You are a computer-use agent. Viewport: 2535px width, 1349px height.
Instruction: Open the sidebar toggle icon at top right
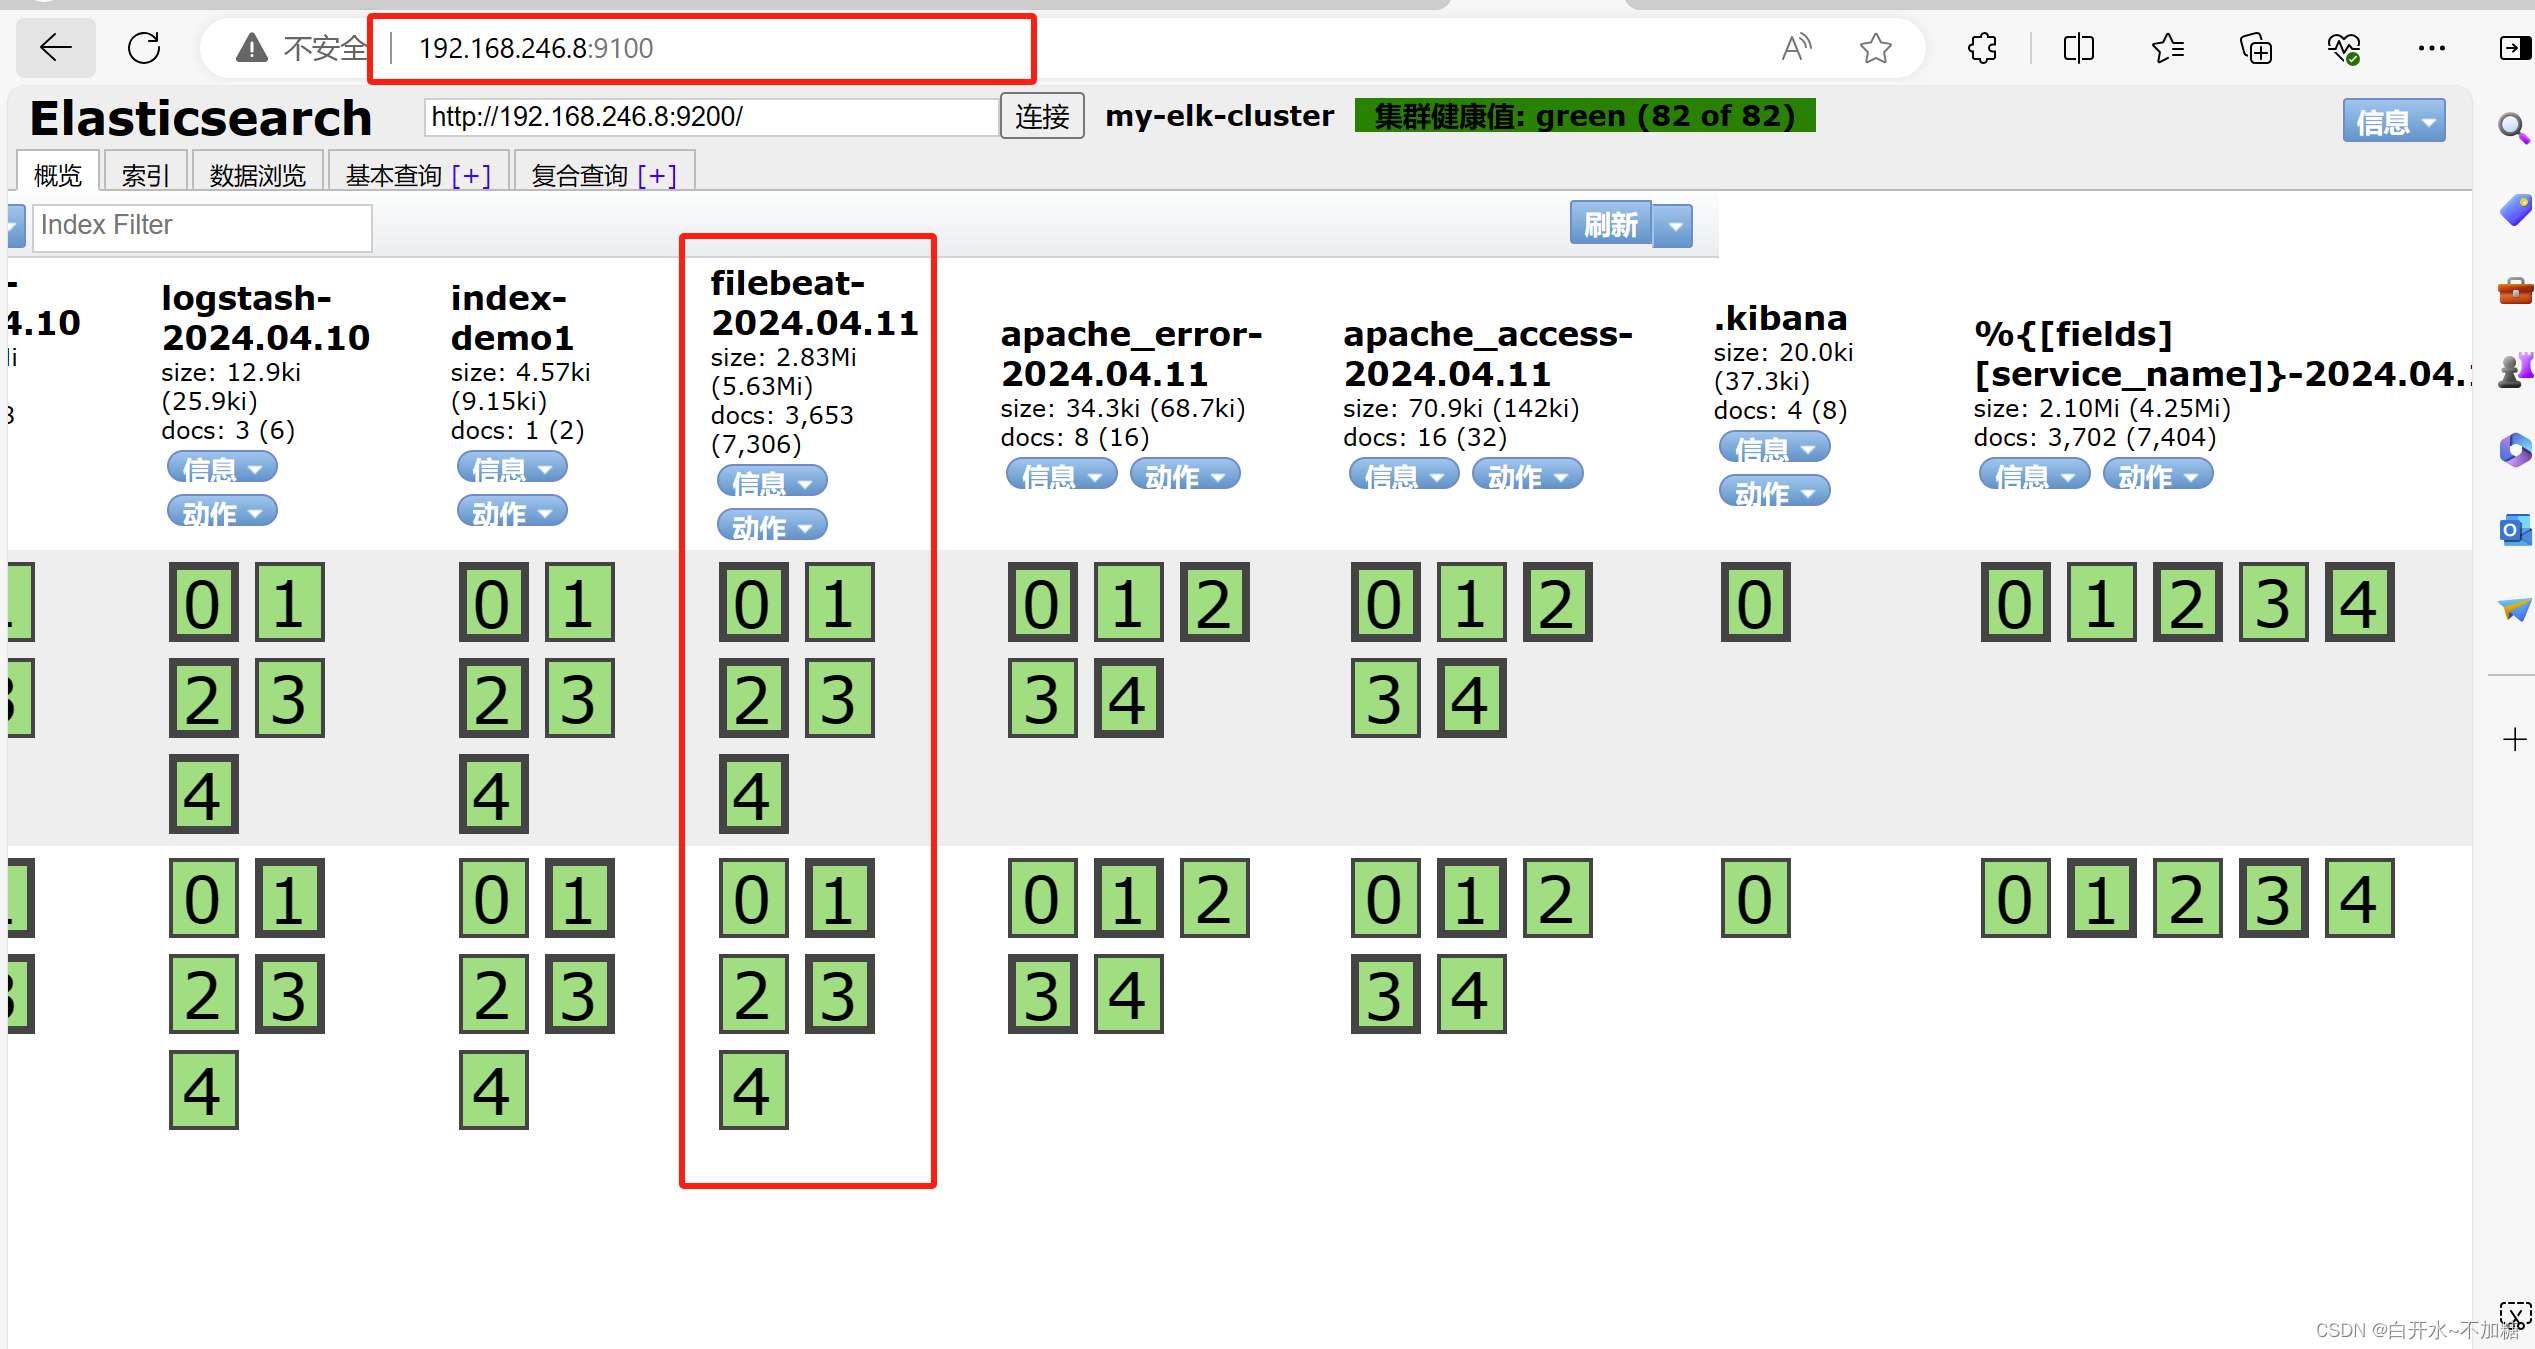pos(2514,47)
